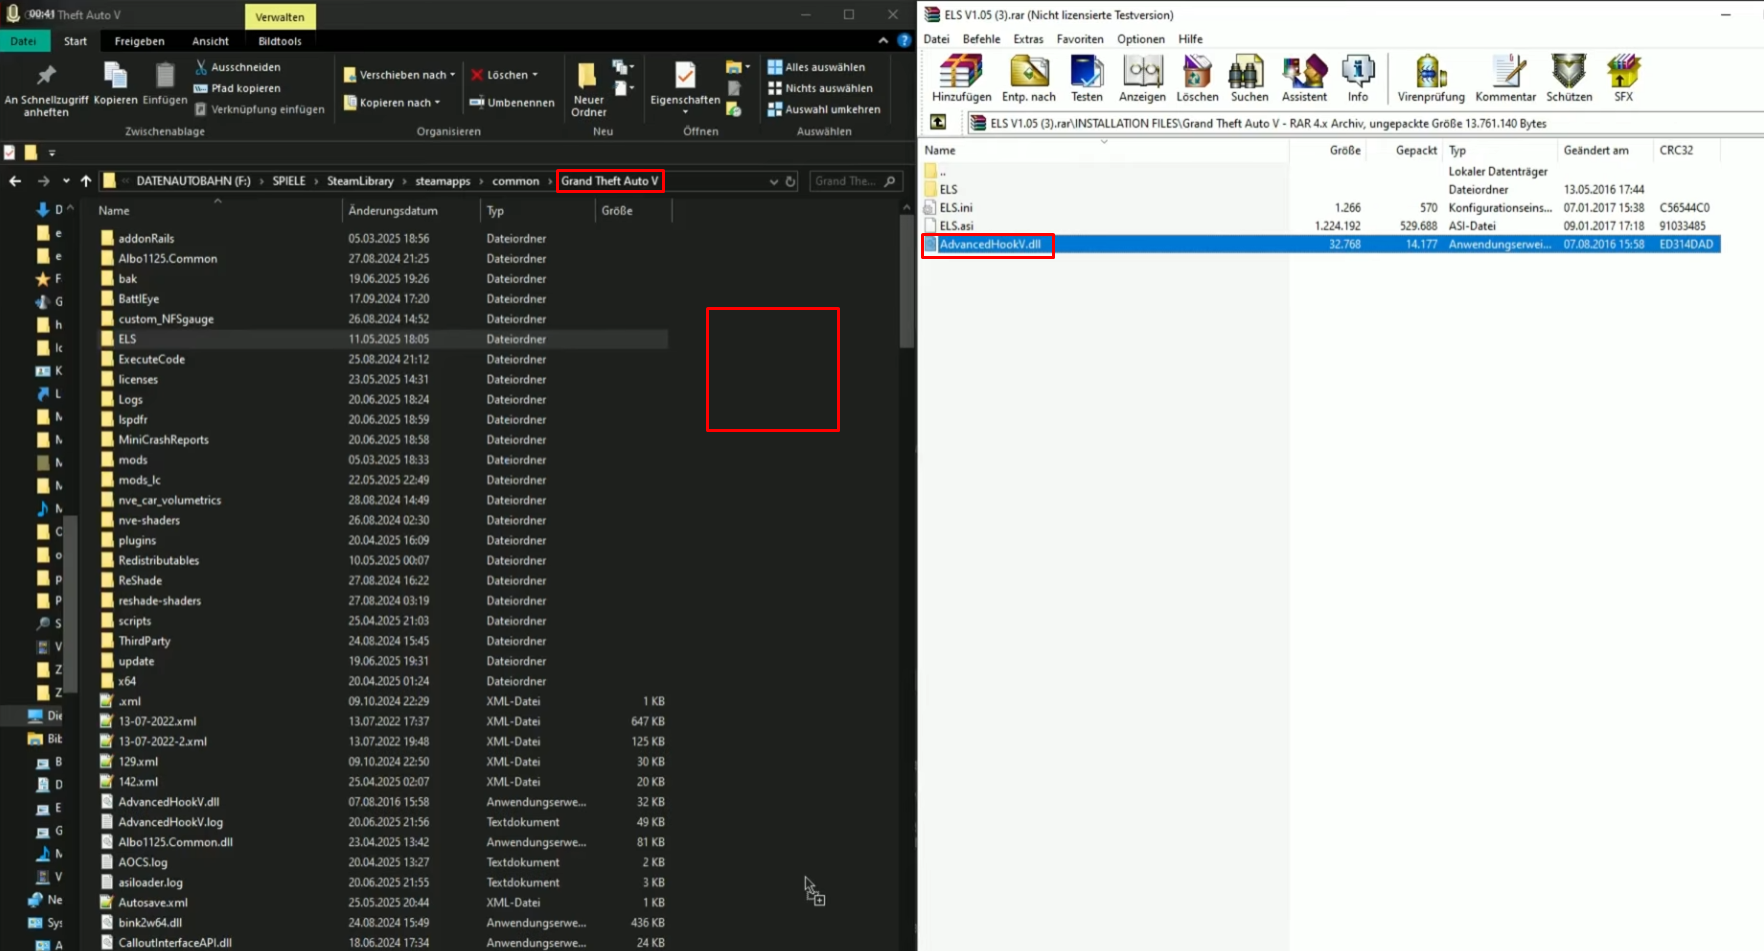The image size is (1764, 951).
Task: Select AdvancedHookV.dll in WinRAR archive
Action: pos(1321,244)
